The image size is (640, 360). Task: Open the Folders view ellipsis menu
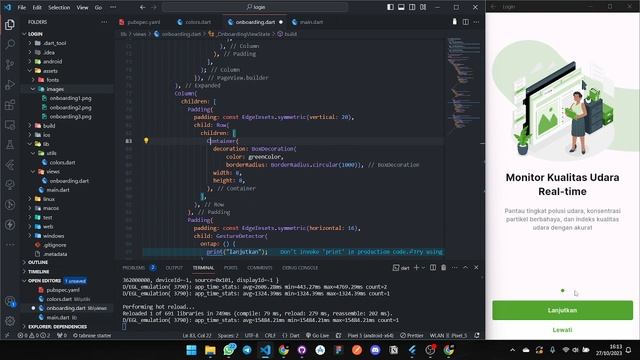click(104, 22)
